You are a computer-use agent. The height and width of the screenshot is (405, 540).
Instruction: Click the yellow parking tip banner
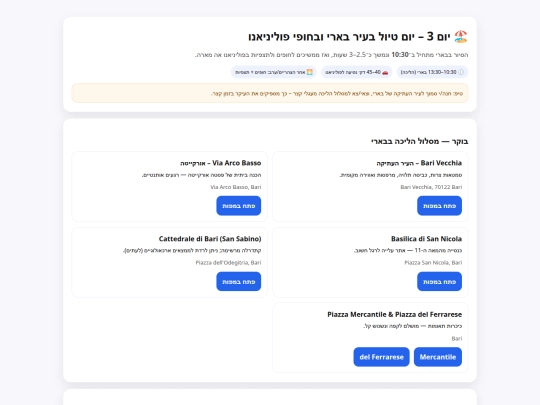pyautogui.click(x=270, y=93)
